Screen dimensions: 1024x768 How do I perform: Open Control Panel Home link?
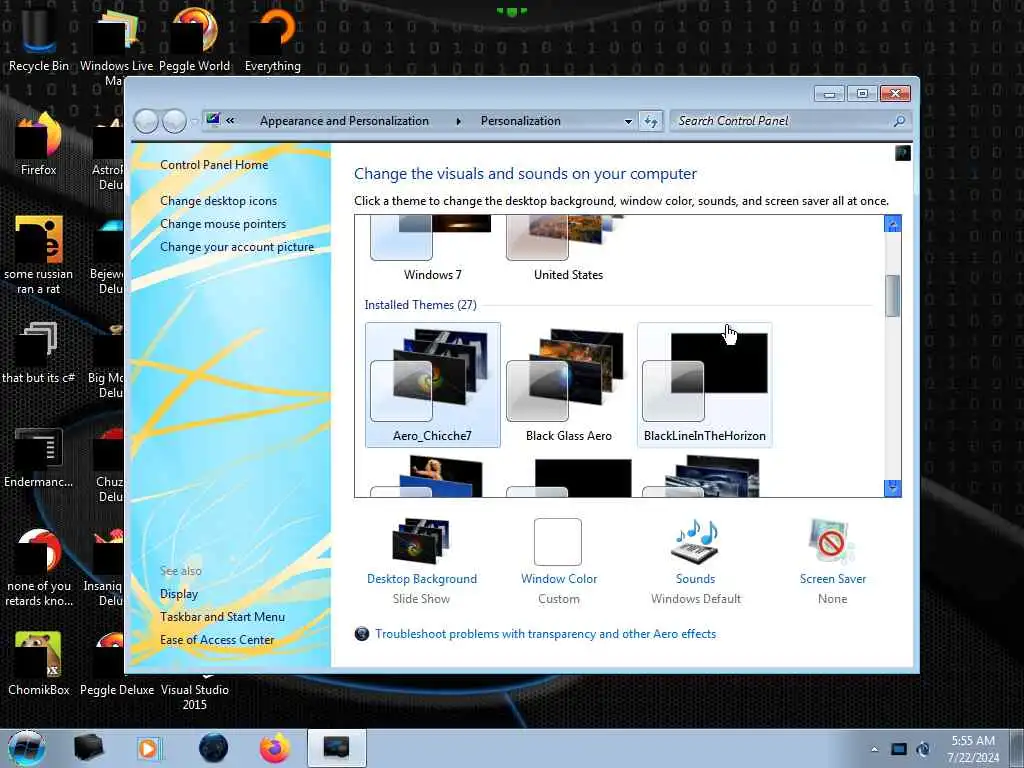coord(214,165)
